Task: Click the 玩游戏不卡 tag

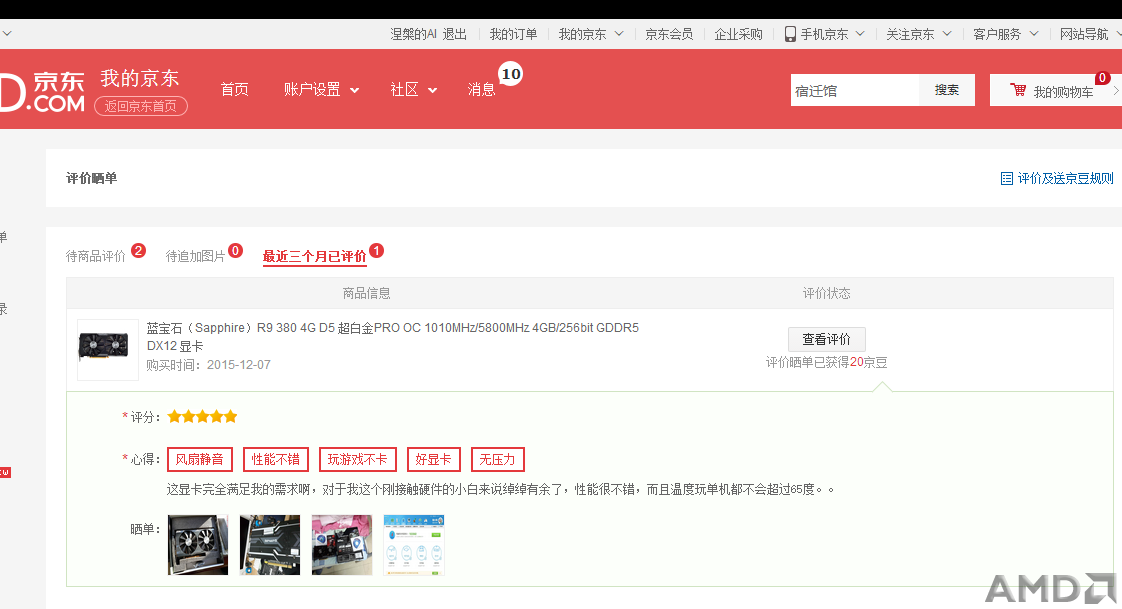Action: (358, 459)
